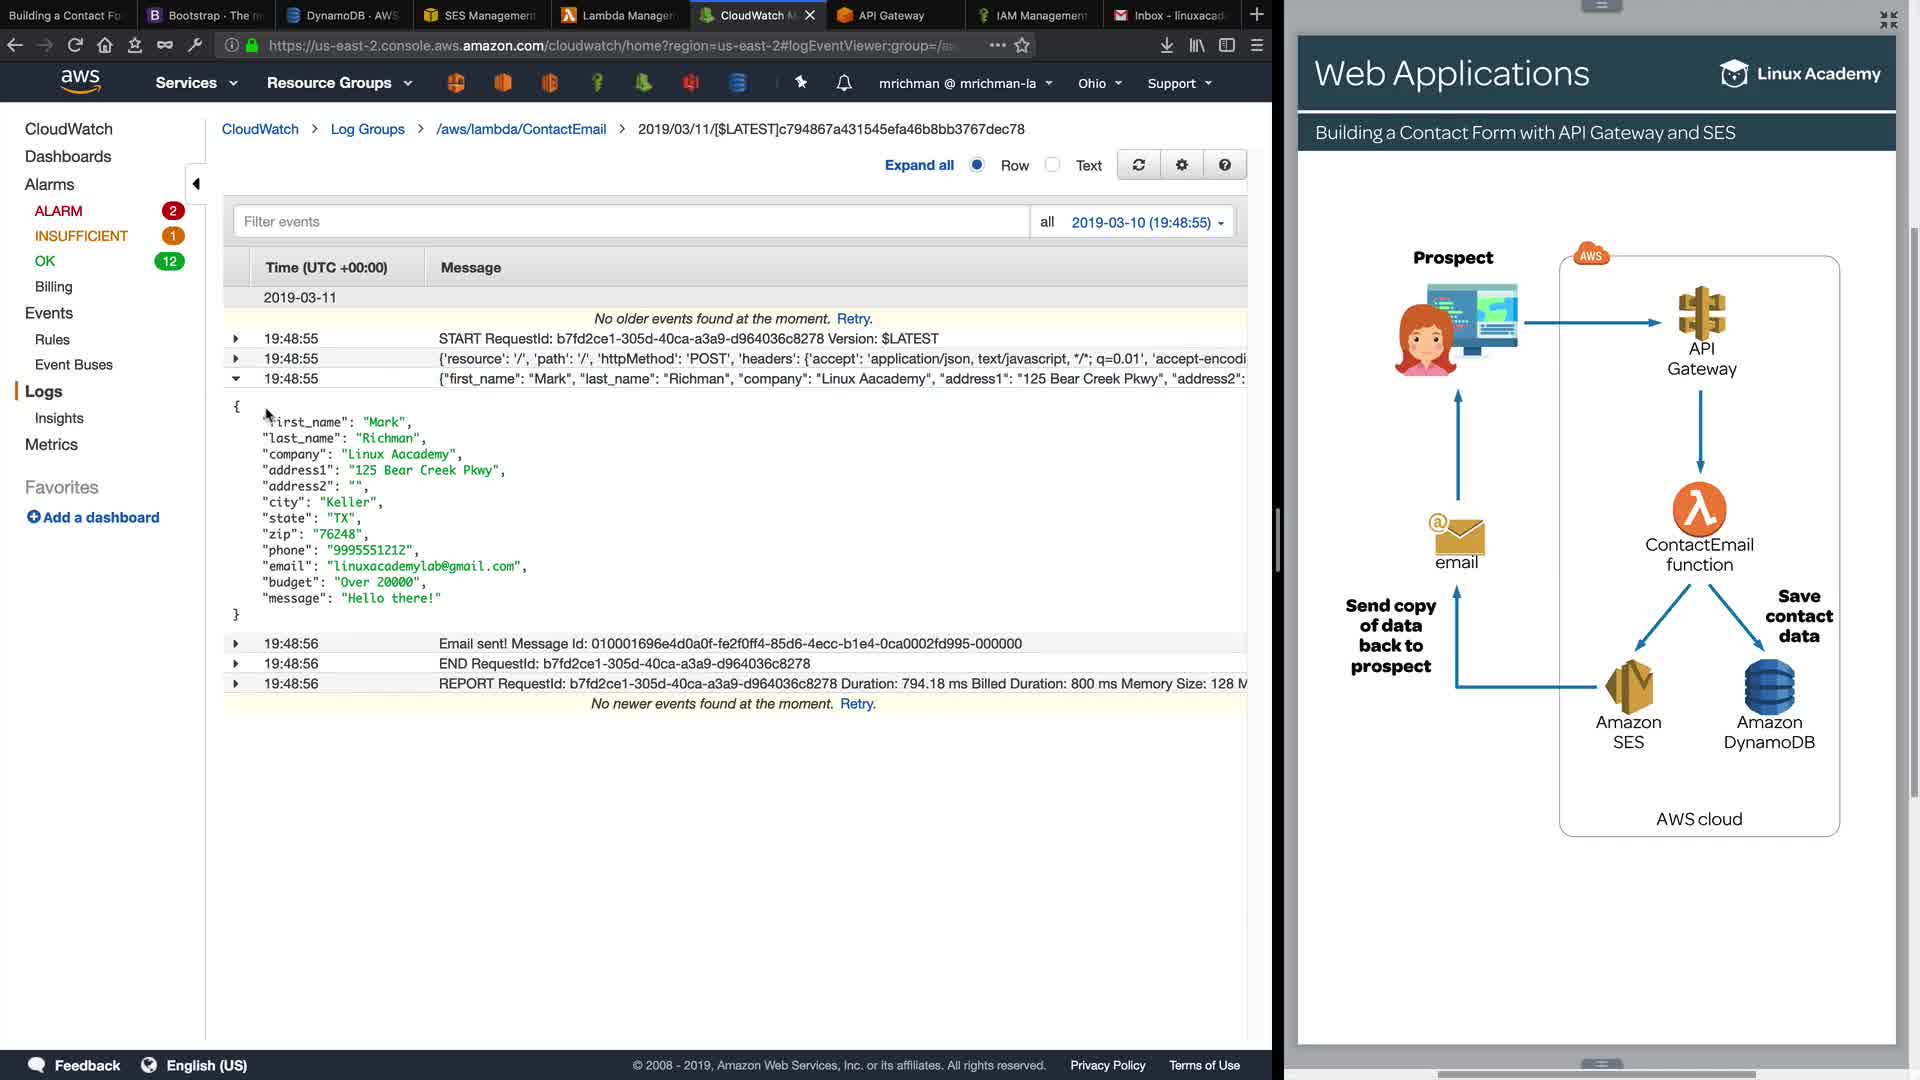Click the refresh log events icon
The height and width of the screenshot is (1080, 1920).
[x=1138, y=165]
